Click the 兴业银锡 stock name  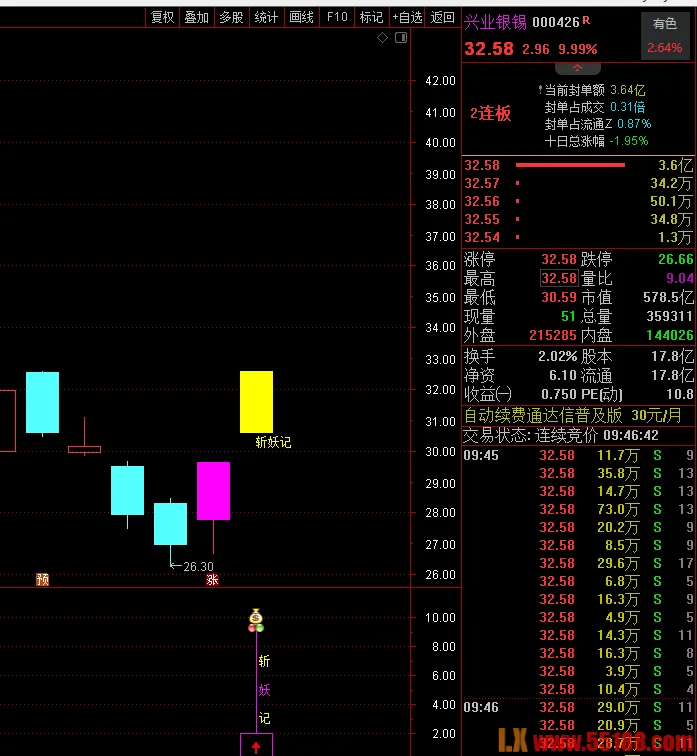click(x=495, y=22)
